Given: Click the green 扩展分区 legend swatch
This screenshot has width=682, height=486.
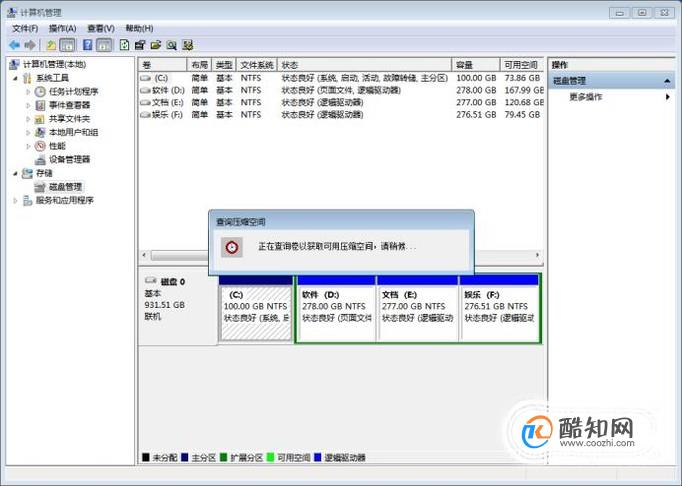Looking at the screenshot, I should tap(224, 458).
